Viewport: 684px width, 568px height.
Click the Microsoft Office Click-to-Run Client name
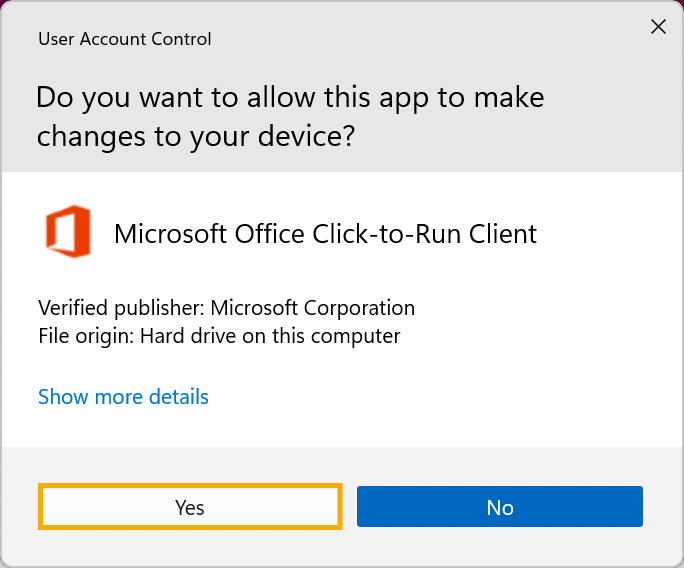[325, 234]
